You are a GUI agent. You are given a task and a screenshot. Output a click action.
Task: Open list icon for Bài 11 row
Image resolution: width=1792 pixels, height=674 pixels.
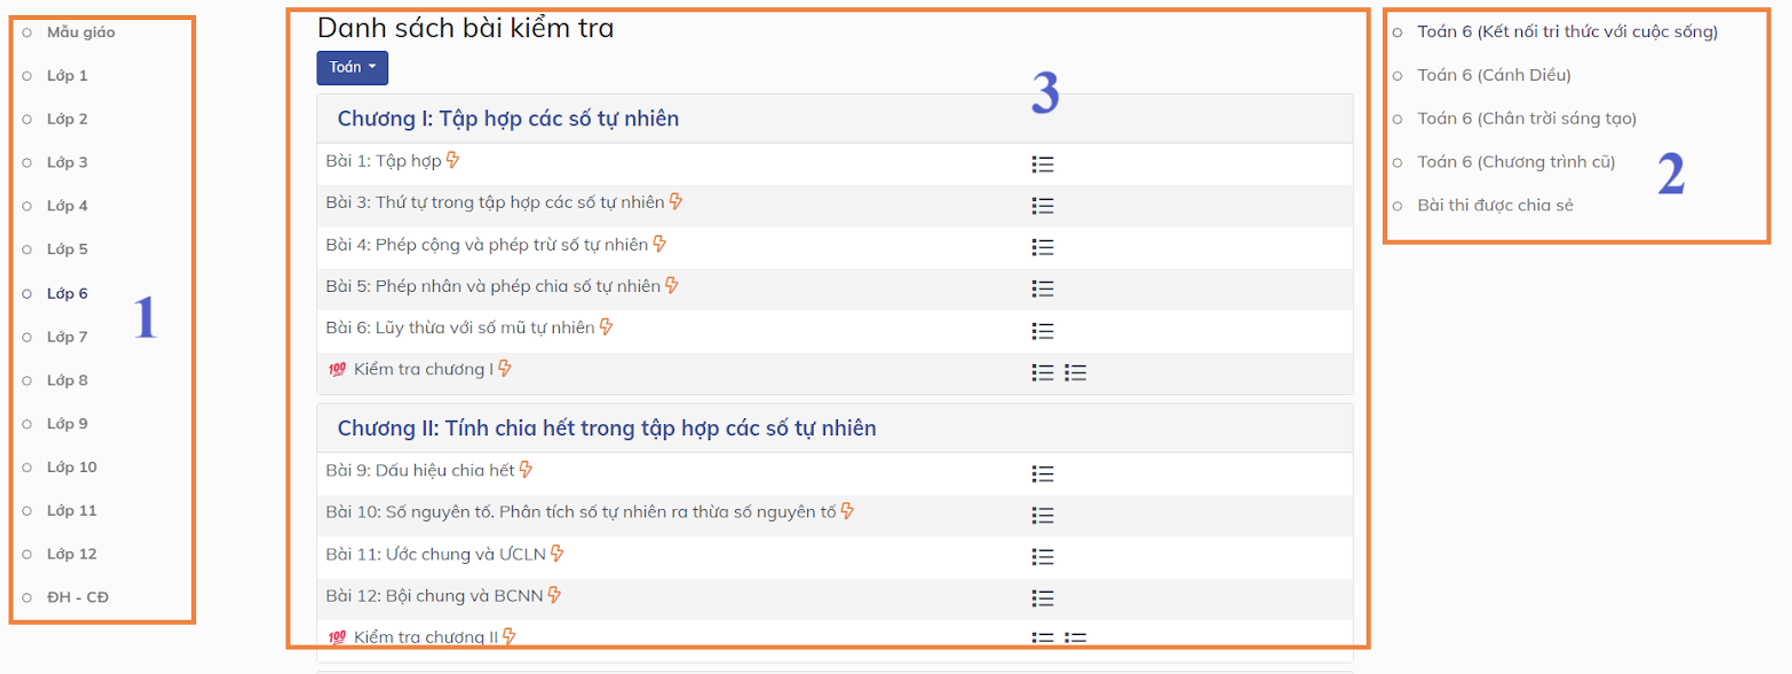pos(1042,557)
